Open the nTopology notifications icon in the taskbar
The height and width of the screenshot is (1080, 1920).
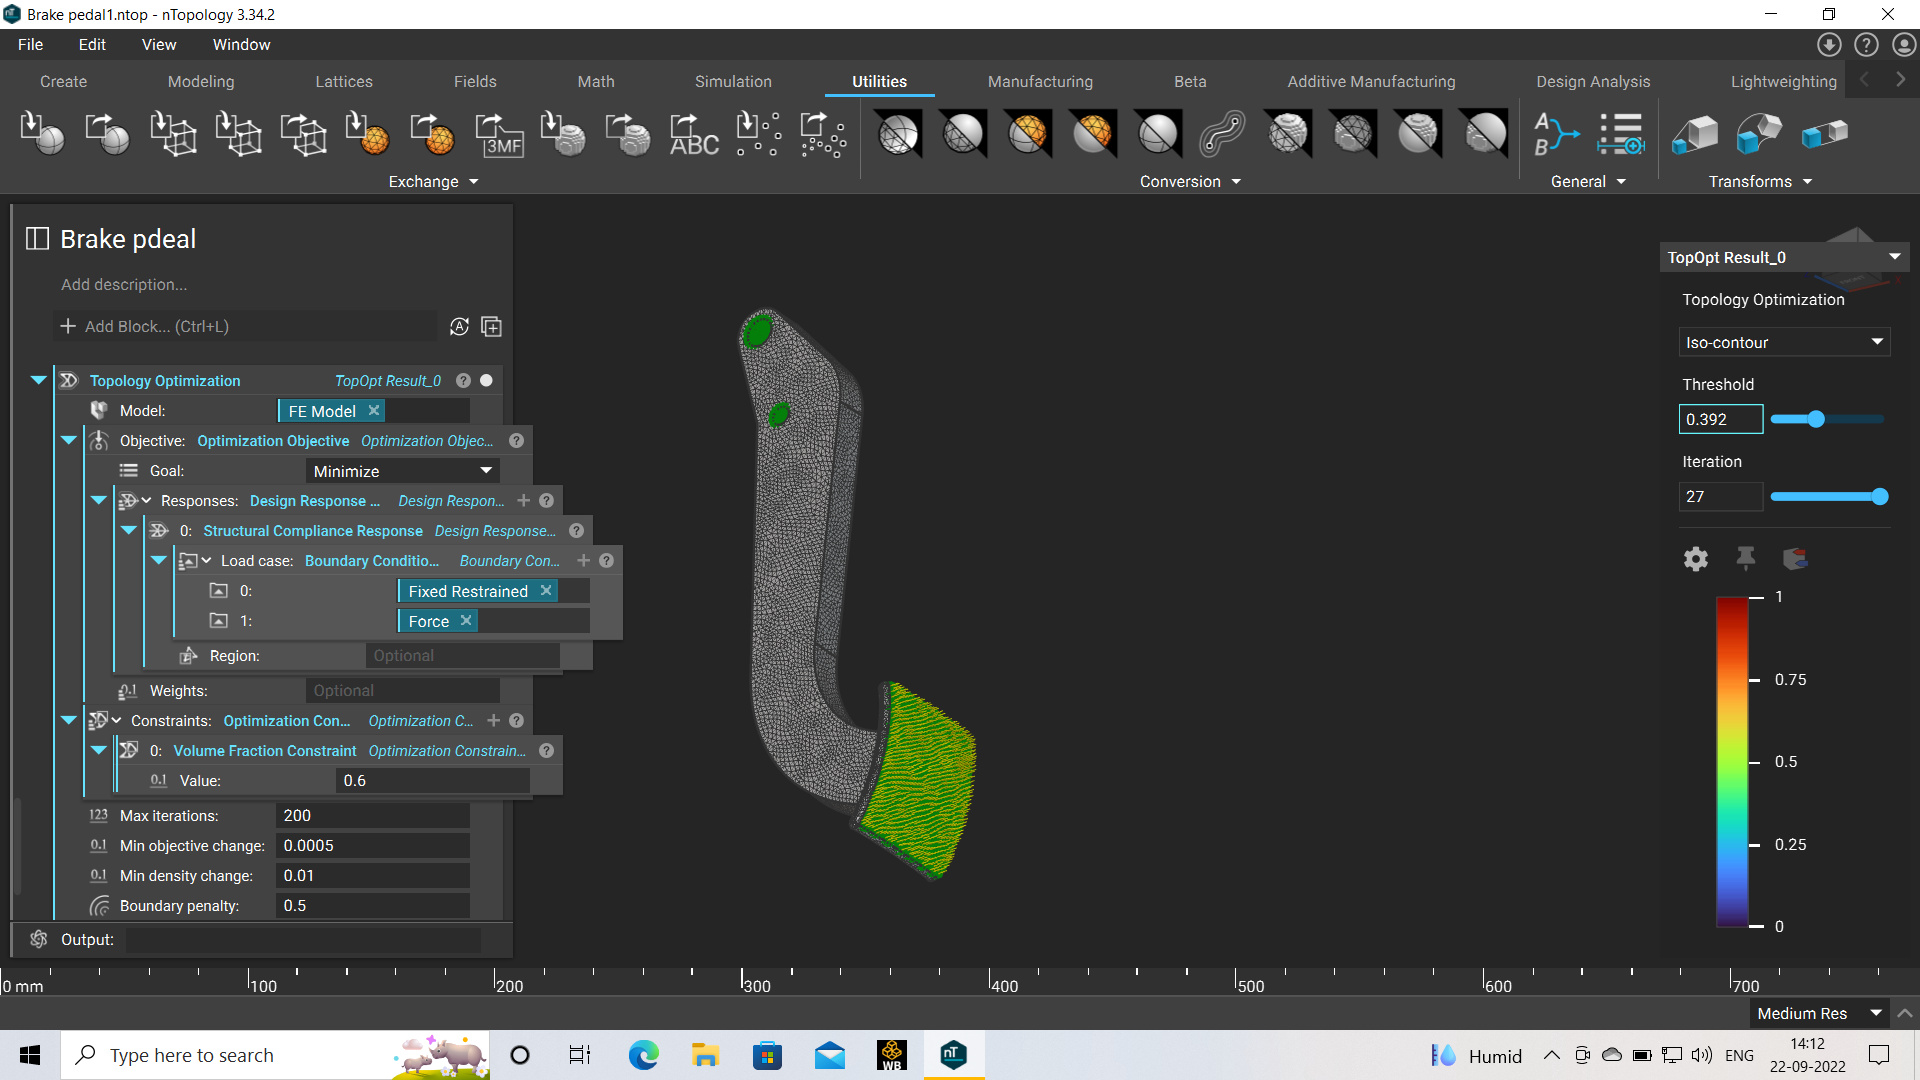[x=953, y=1055]
